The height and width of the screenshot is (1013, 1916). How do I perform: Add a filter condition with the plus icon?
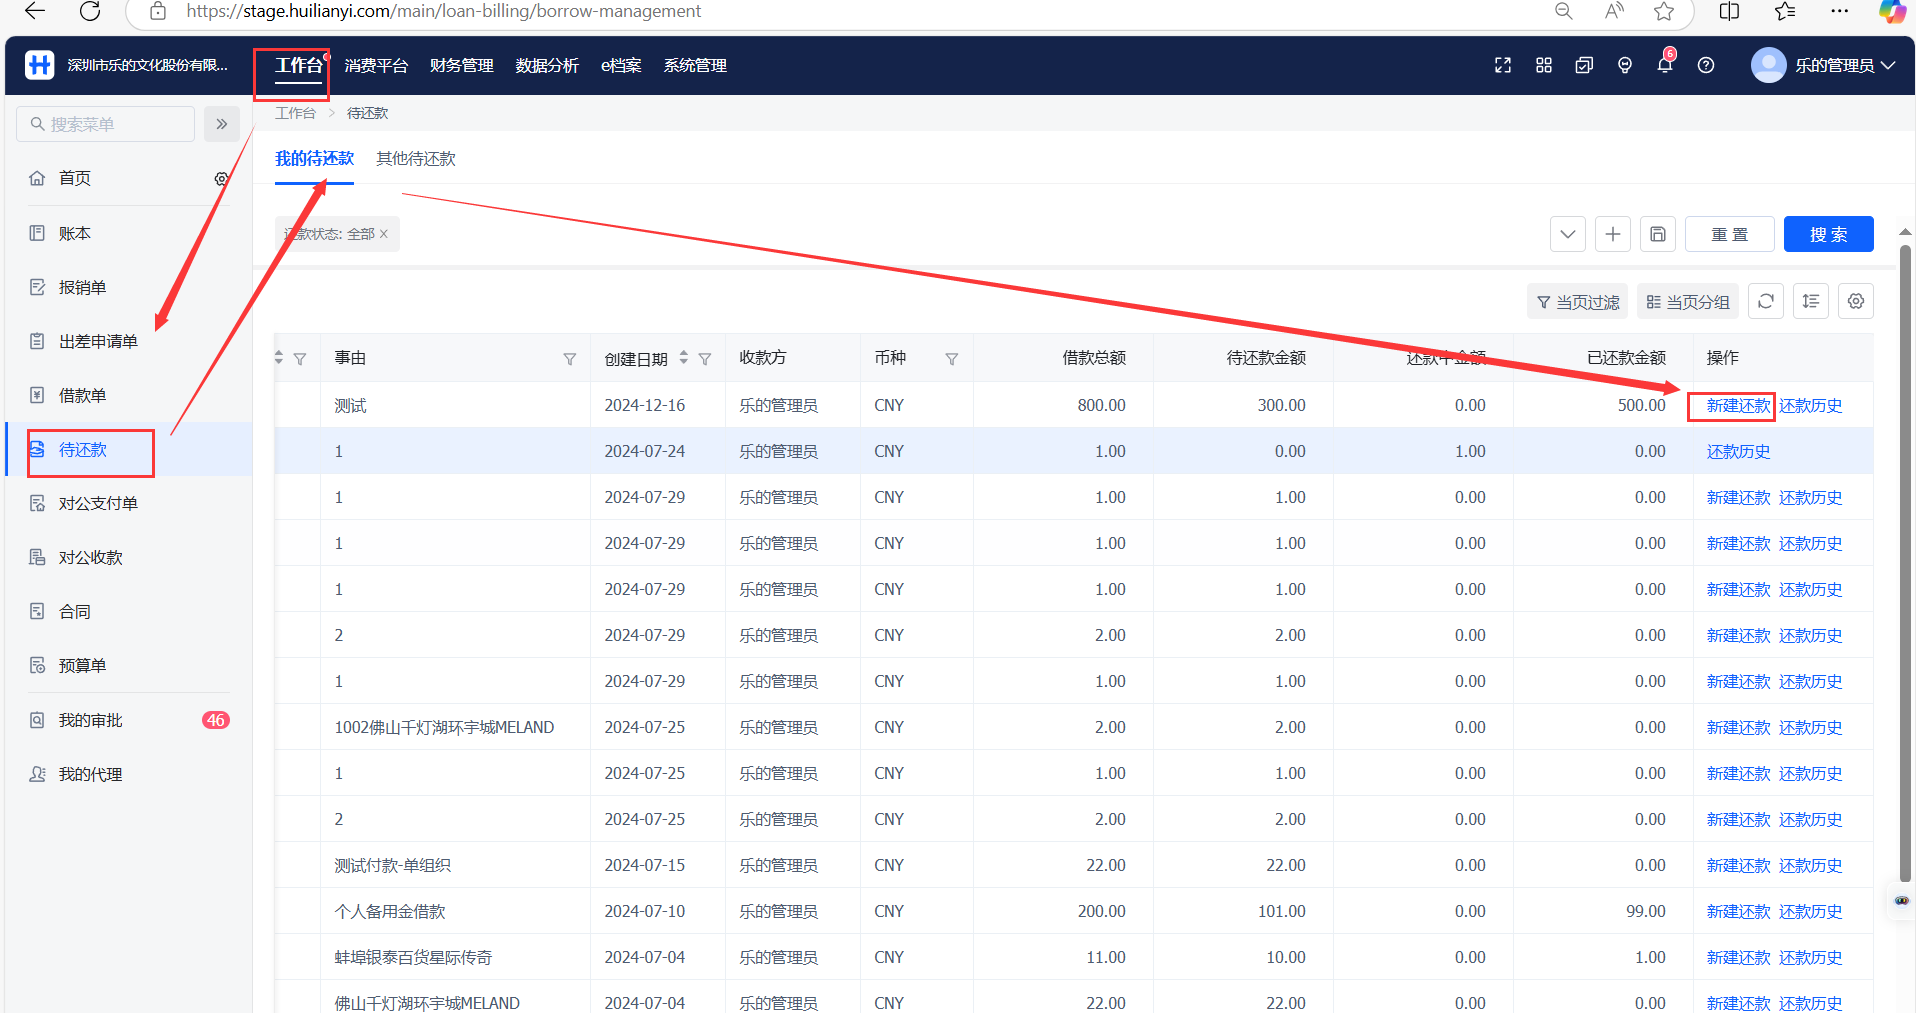1613,234
